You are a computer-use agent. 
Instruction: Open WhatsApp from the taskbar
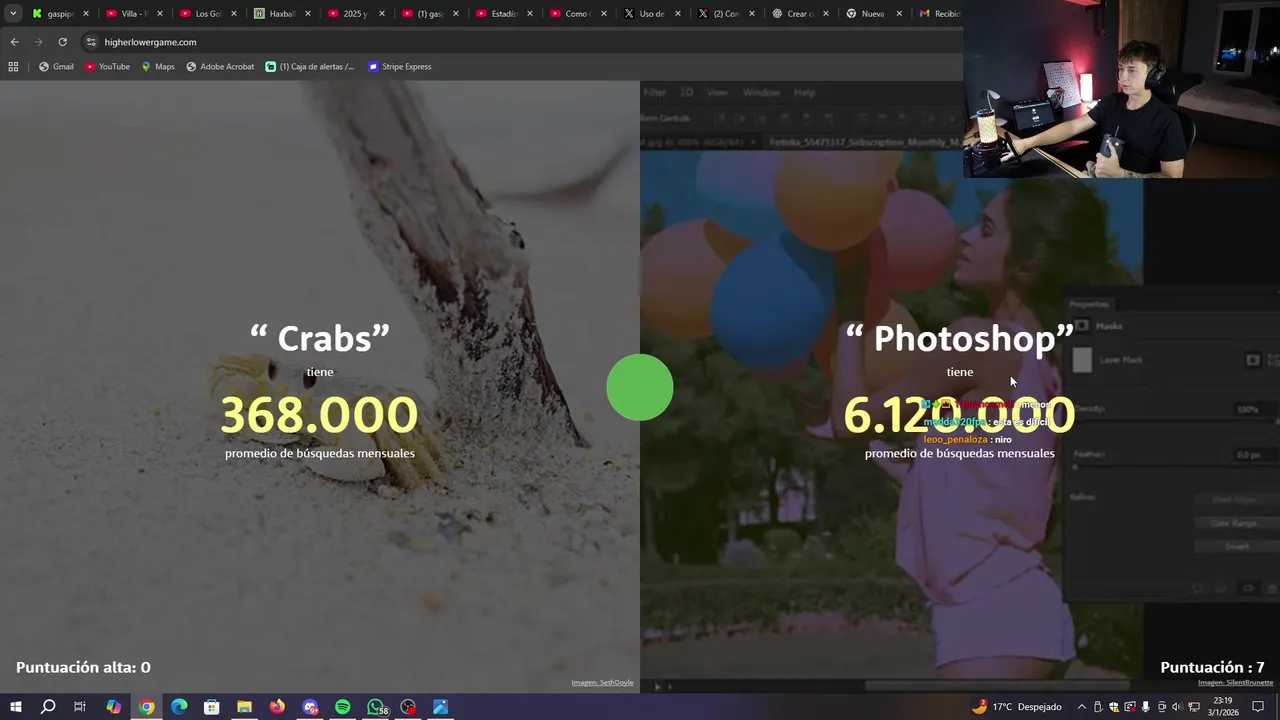pos(376,707)
